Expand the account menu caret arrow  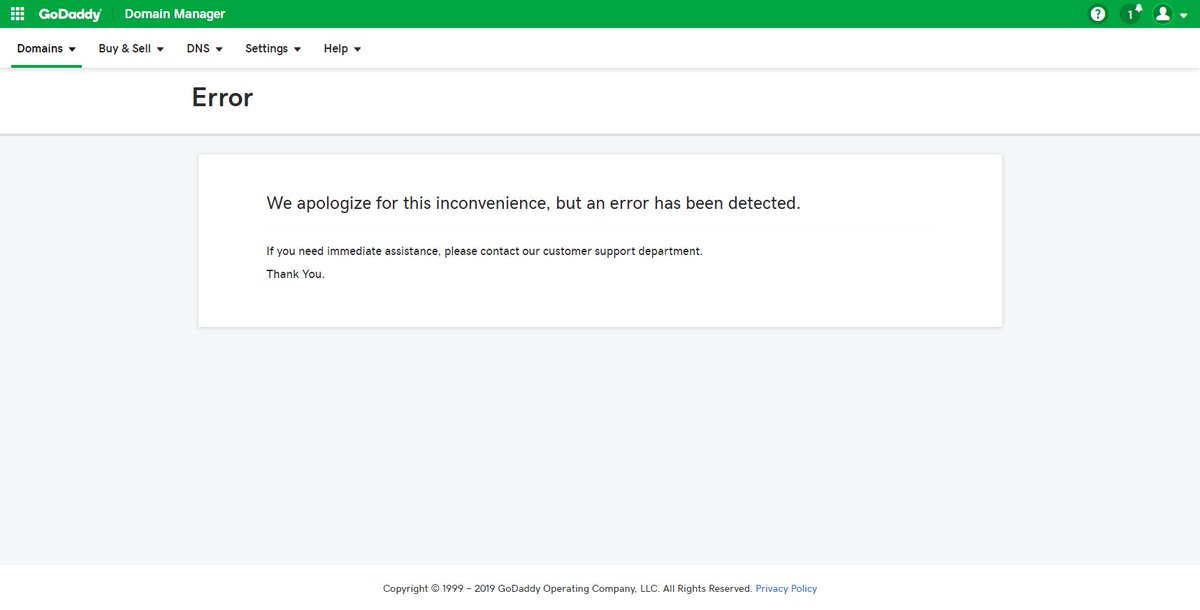click(1184, 16)
